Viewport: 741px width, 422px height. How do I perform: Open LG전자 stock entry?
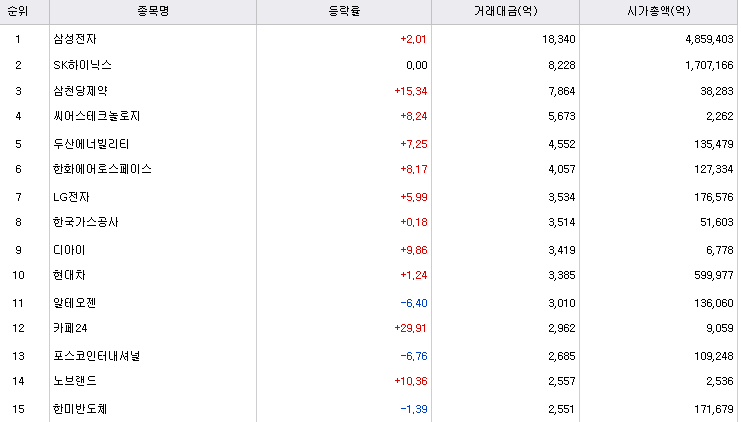71,197
